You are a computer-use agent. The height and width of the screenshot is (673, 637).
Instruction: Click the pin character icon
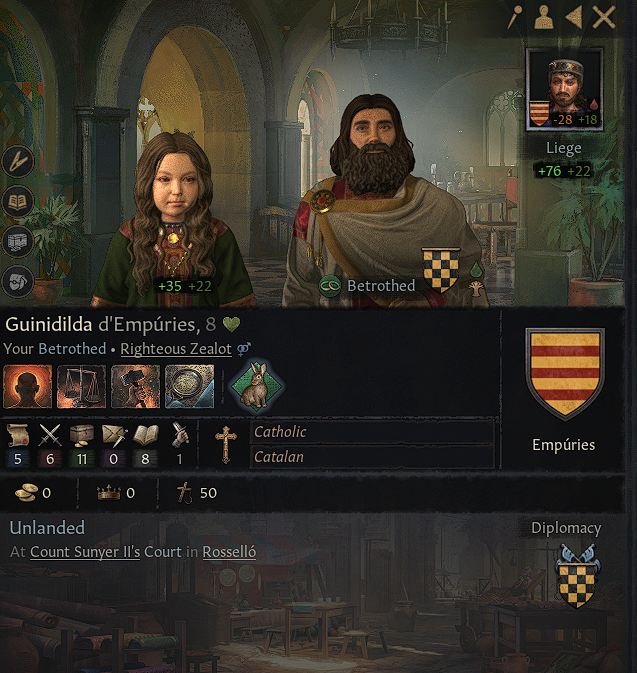point(514,18)
